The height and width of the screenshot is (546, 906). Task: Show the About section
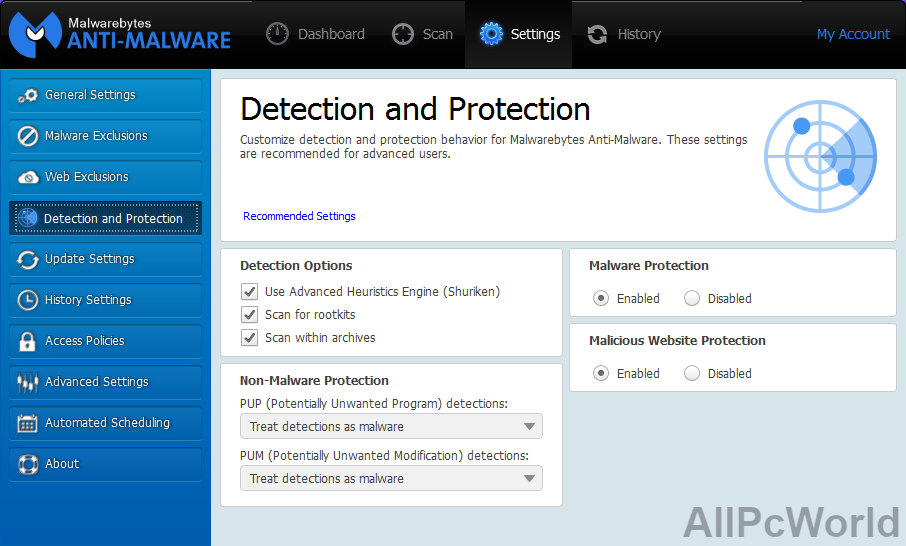point(106,465)
